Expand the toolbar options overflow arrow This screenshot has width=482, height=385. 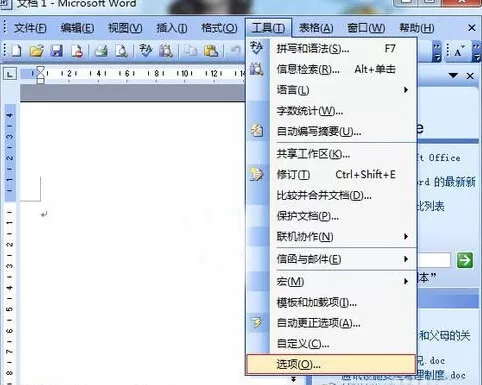point(437,52)
